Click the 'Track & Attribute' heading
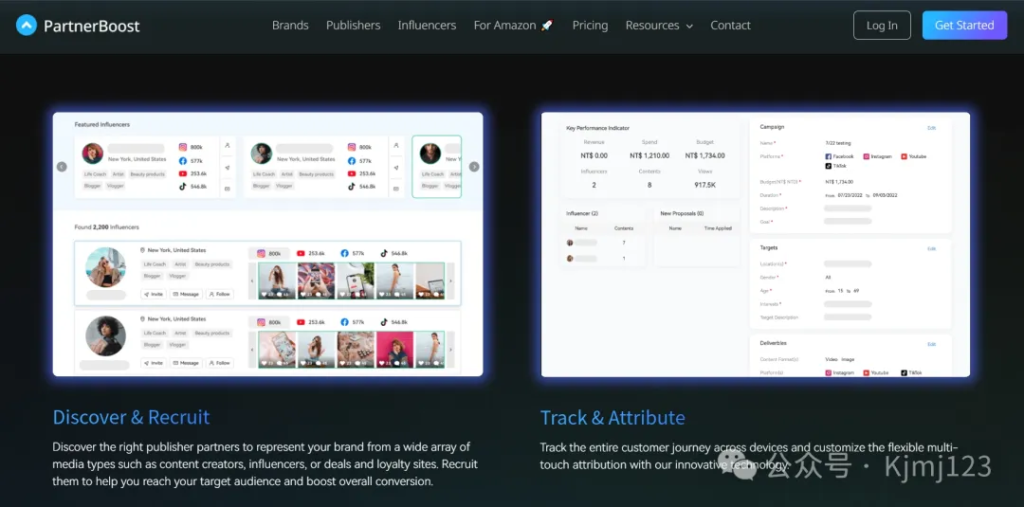This screenshot has height=507, width=1024. point(613,417)
